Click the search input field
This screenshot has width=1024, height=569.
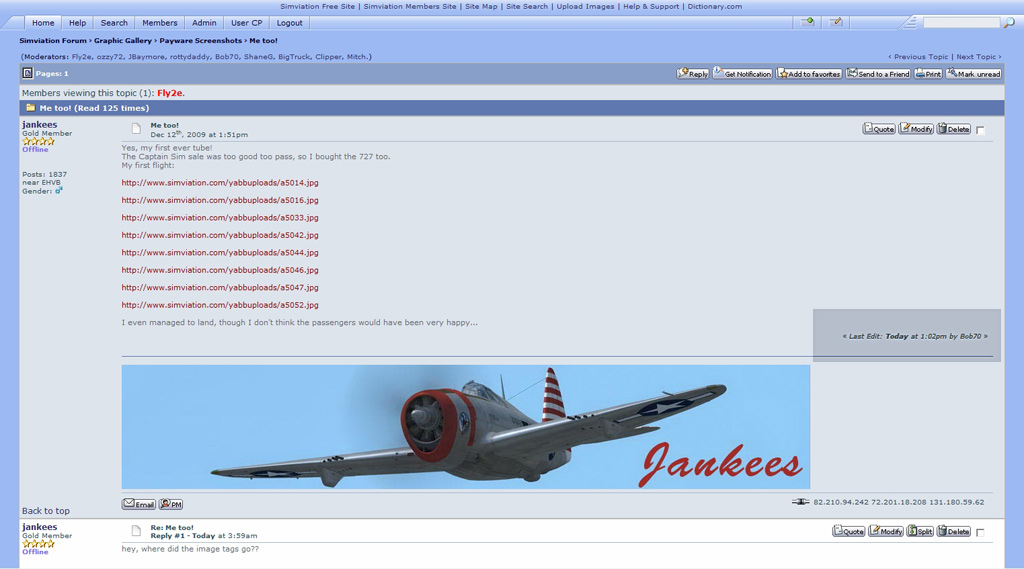(x=961, y=23)
